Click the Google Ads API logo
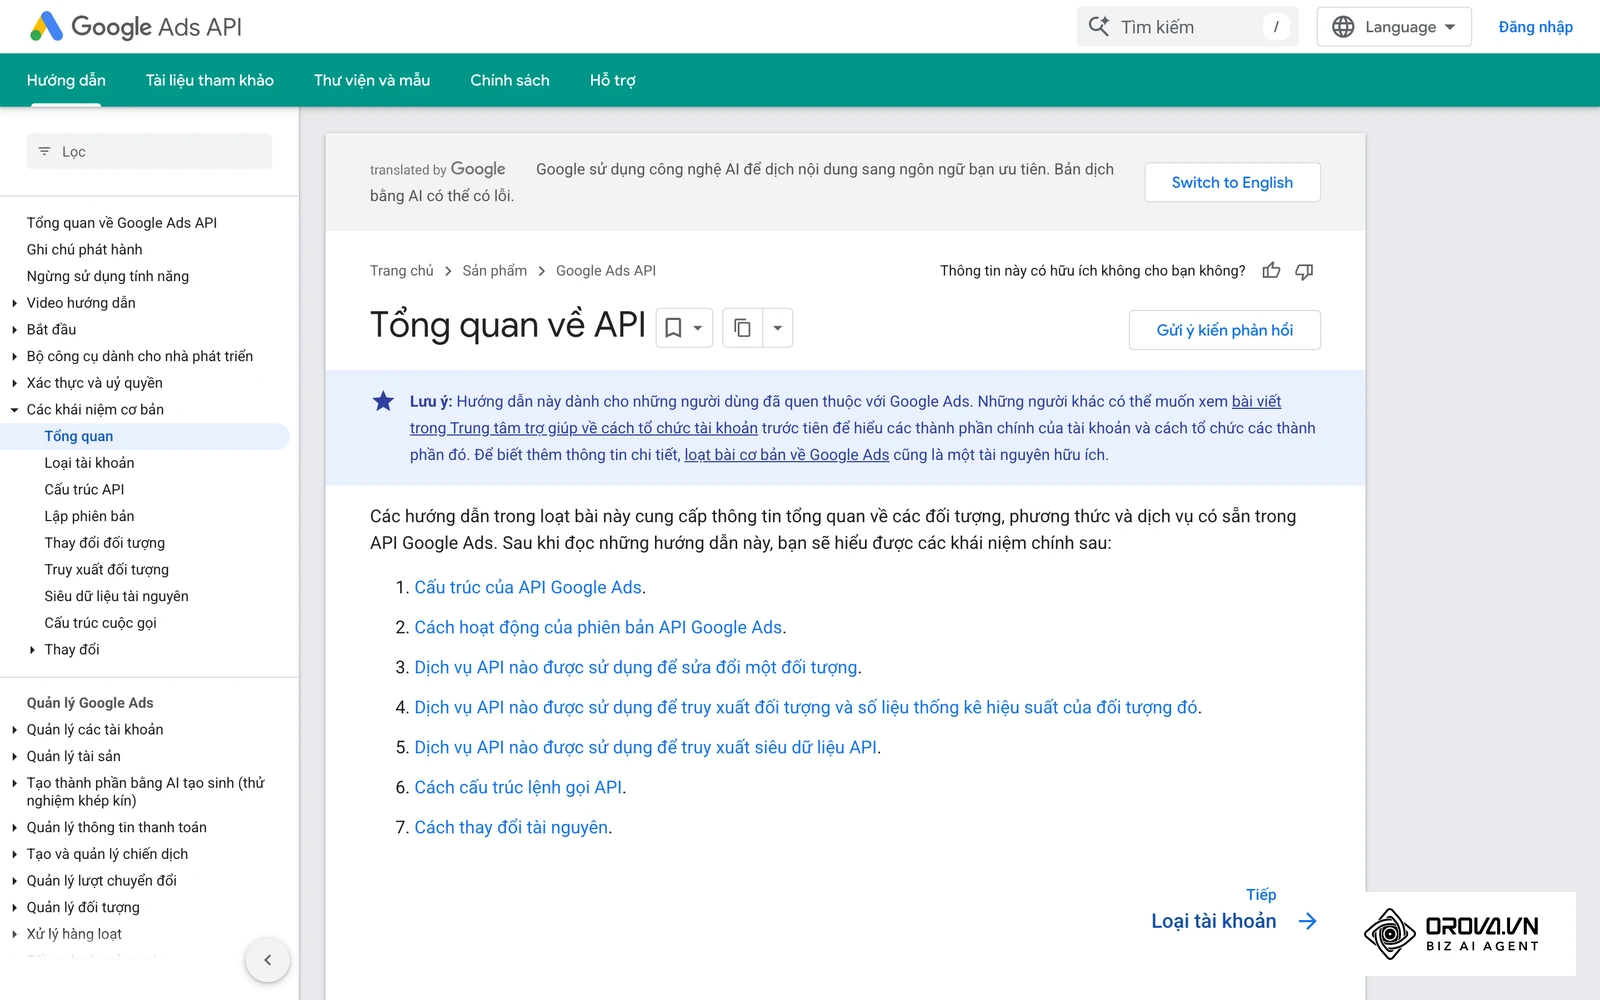The width and height of the screenshot is (1600, 1000). (x=136, y=27)
